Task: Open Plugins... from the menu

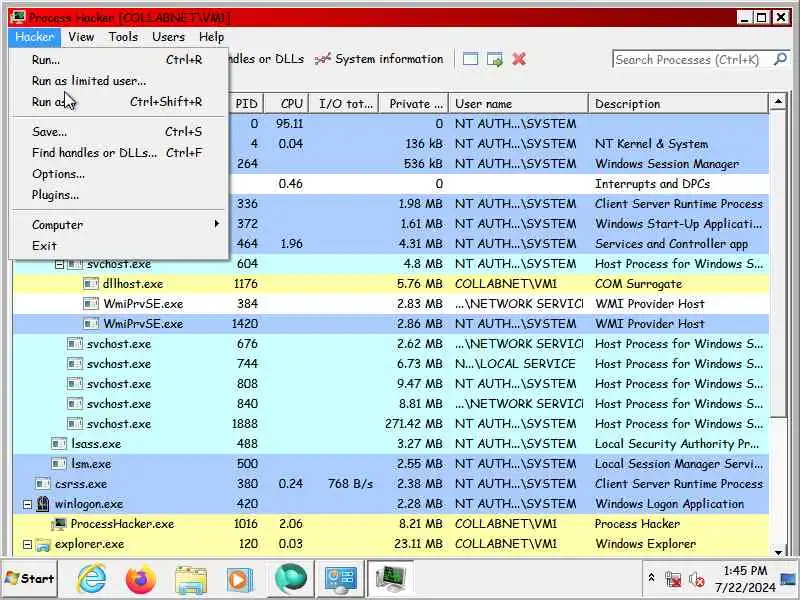Action: (119, 195)
